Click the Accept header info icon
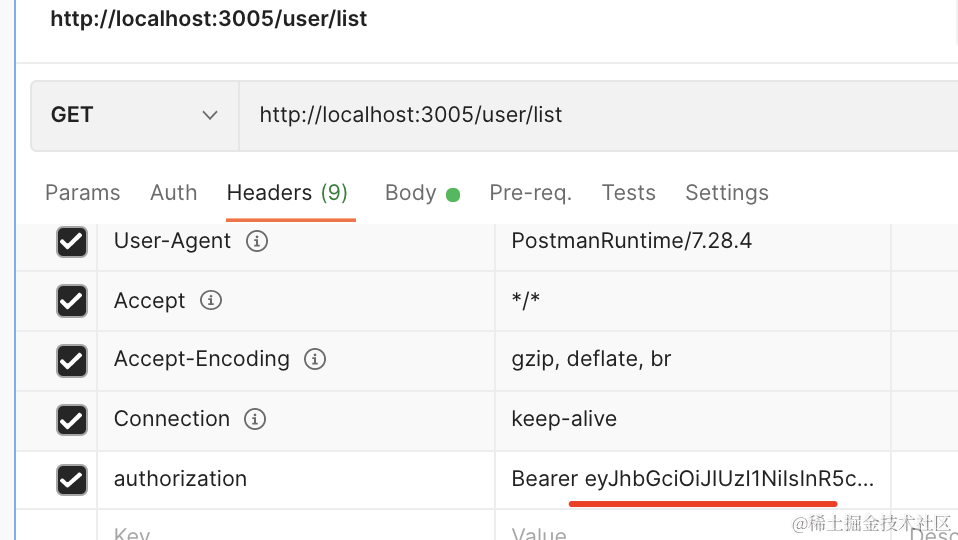Image resolution: width=958 pixels, height=540 pixels. (211, 301)
